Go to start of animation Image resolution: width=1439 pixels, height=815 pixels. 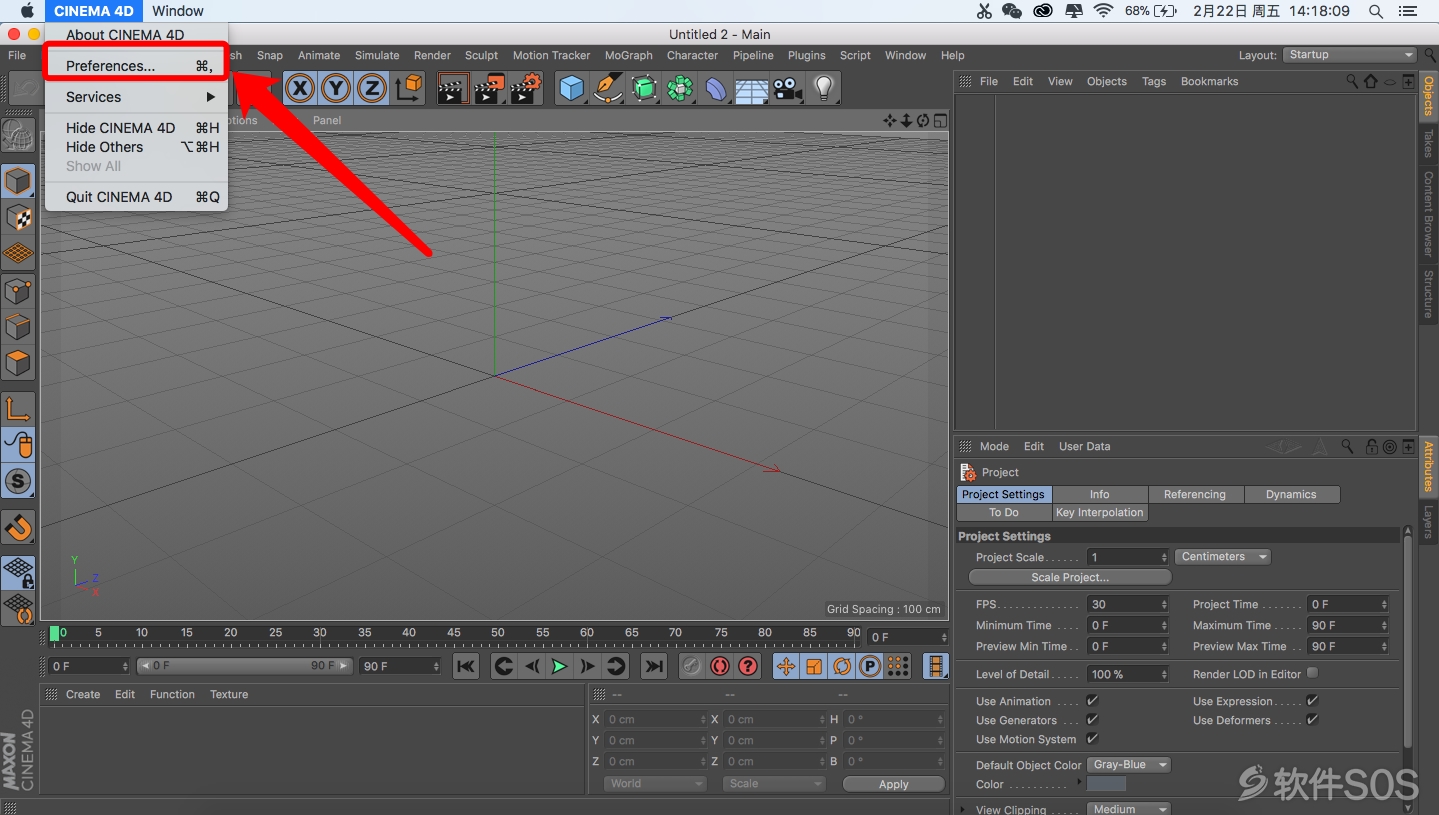click(466, 666)
